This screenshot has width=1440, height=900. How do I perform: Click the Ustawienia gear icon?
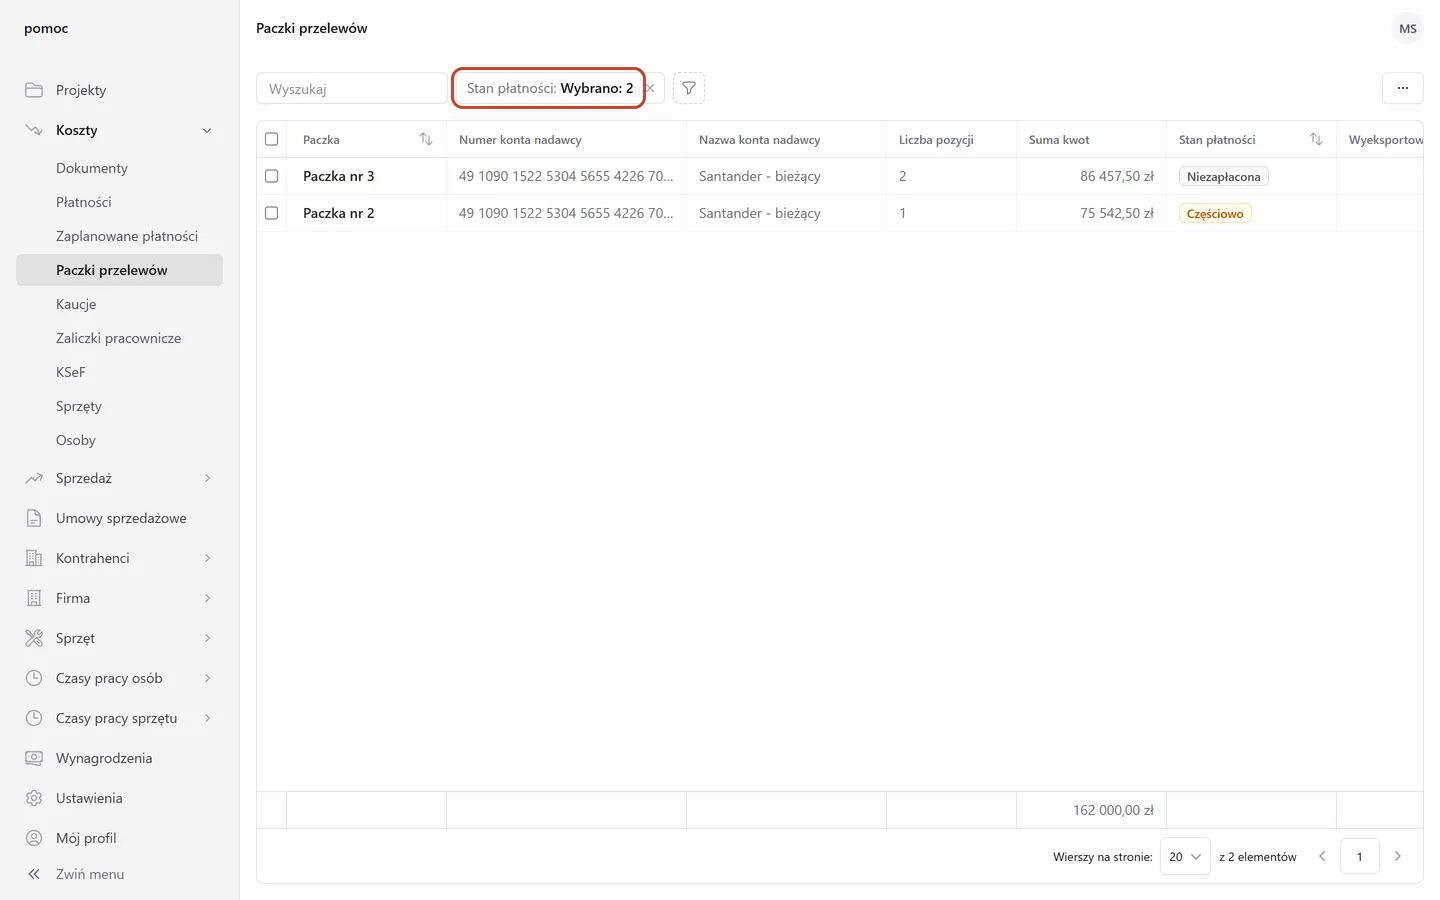pyautogui.click(x=34, y=798)
